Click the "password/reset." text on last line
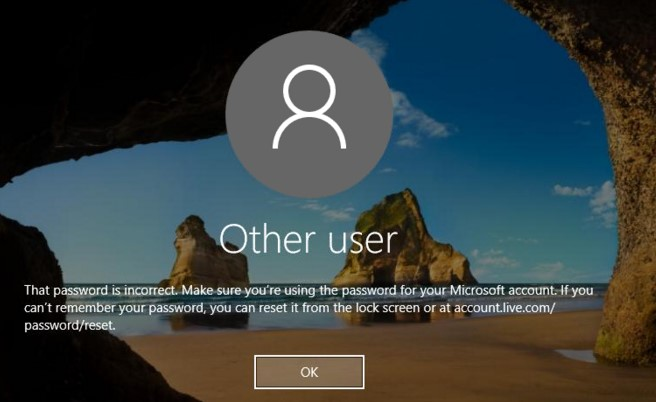 click(70, 325)
